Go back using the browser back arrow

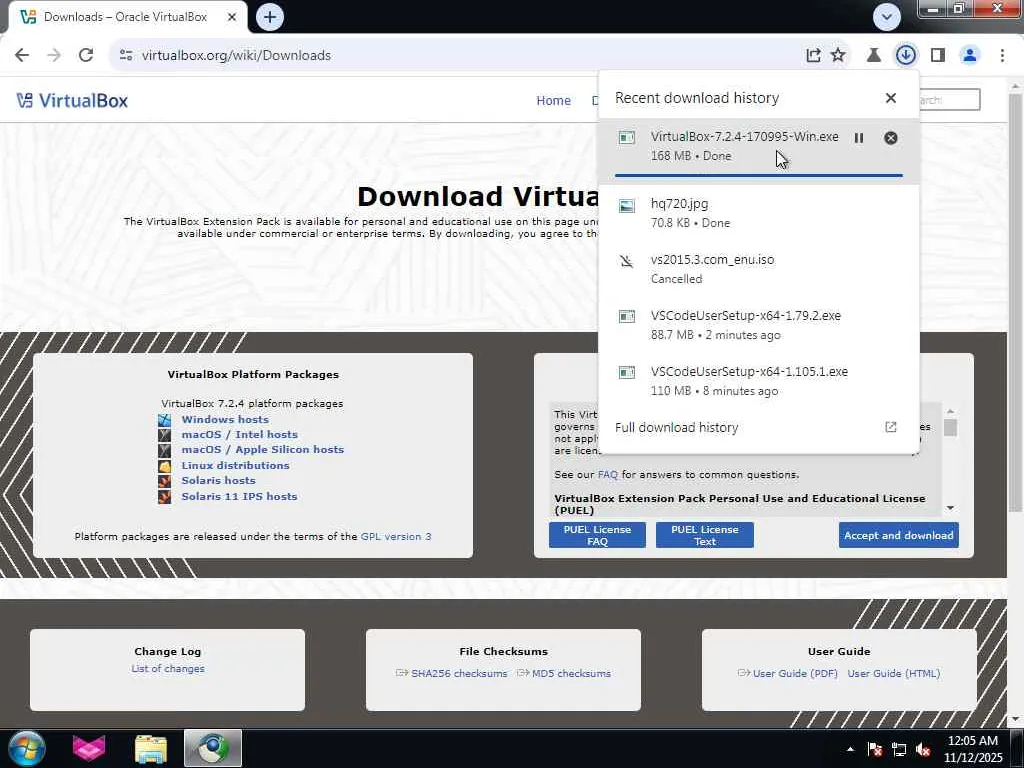point(22,55)
